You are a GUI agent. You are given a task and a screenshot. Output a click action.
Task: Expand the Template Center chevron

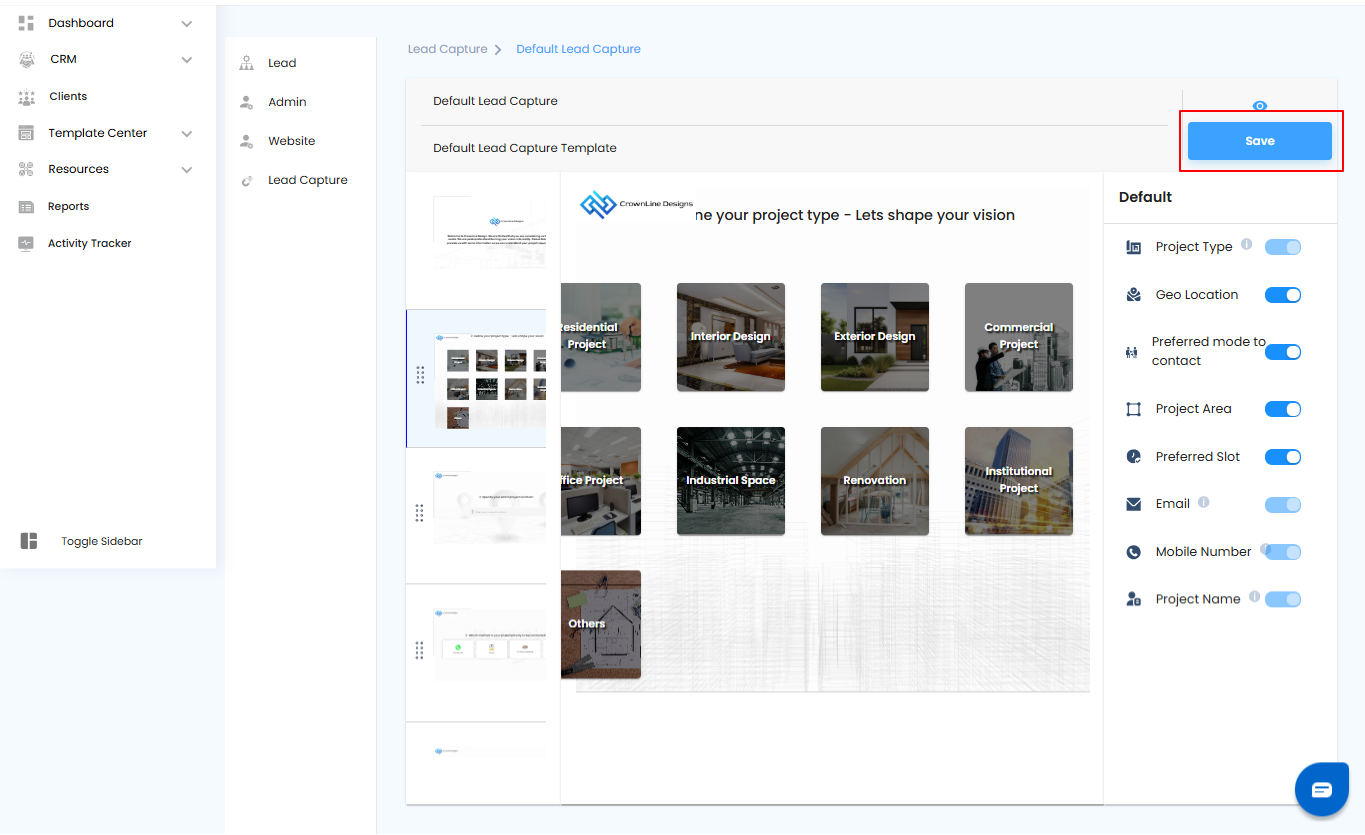coord(187,134)
